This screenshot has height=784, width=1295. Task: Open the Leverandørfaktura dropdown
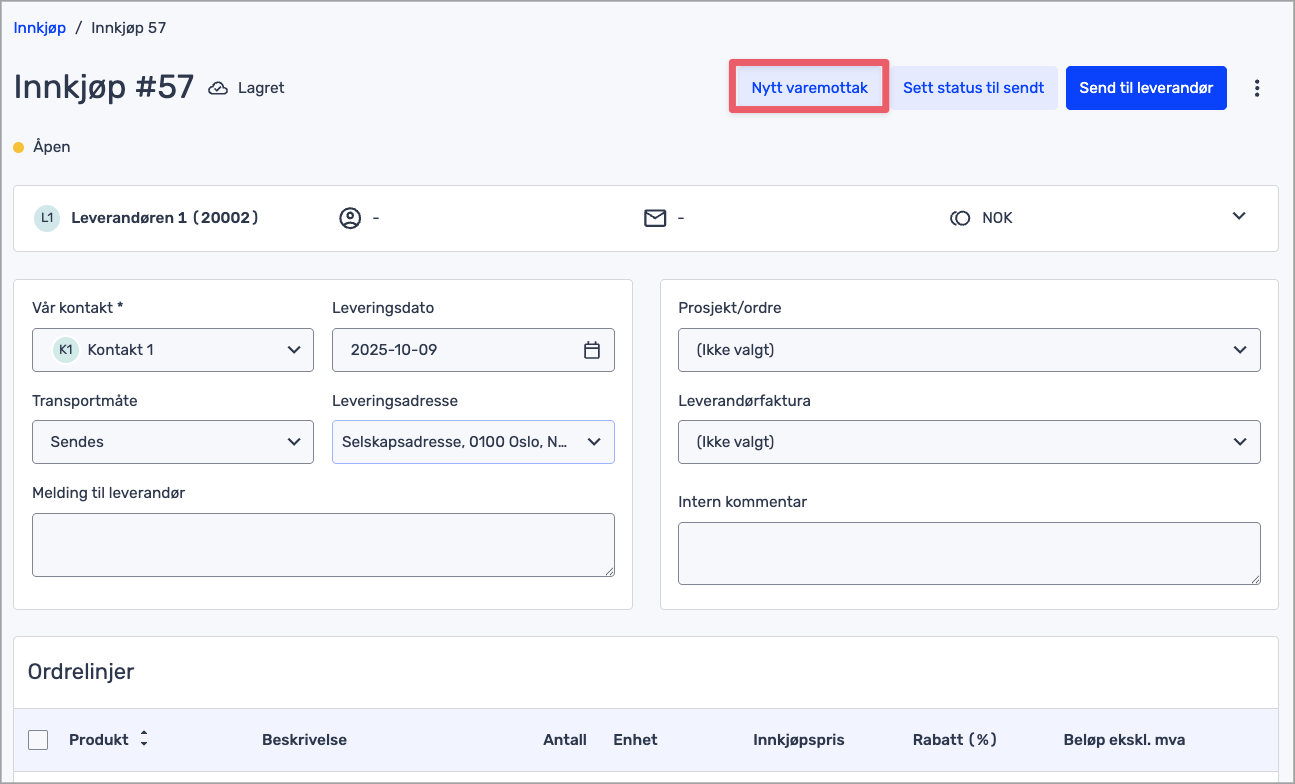coord(968,442)
